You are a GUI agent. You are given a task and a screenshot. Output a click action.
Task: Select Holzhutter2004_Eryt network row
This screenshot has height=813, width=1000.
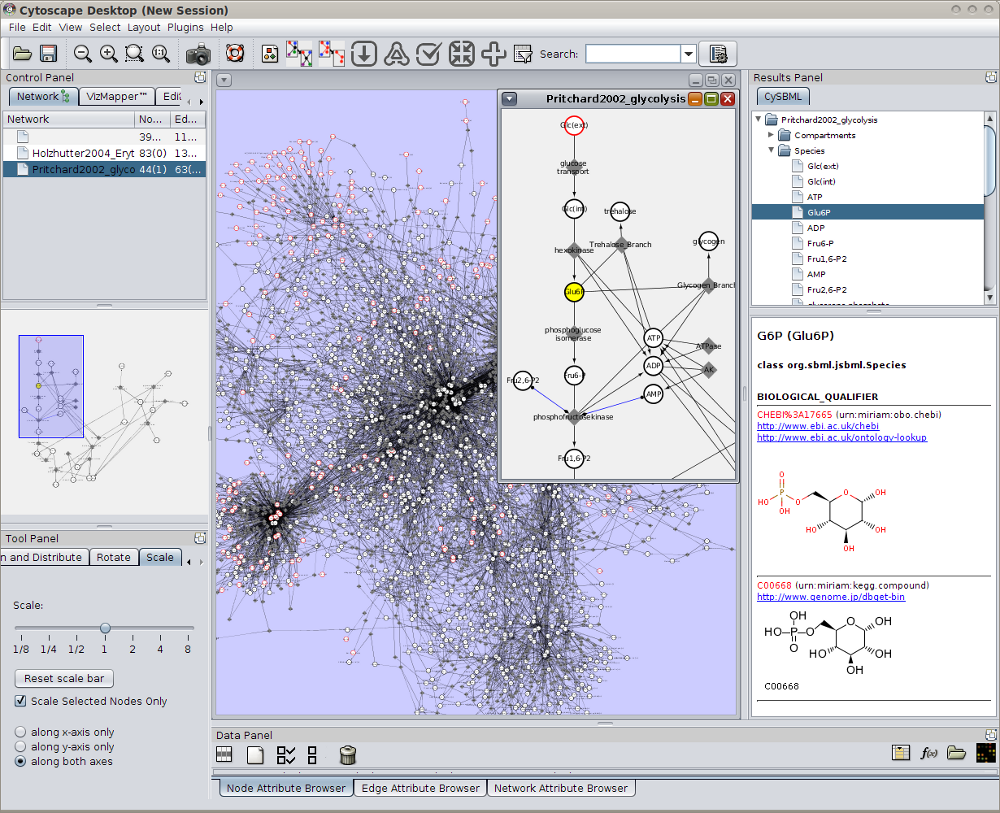105,153
